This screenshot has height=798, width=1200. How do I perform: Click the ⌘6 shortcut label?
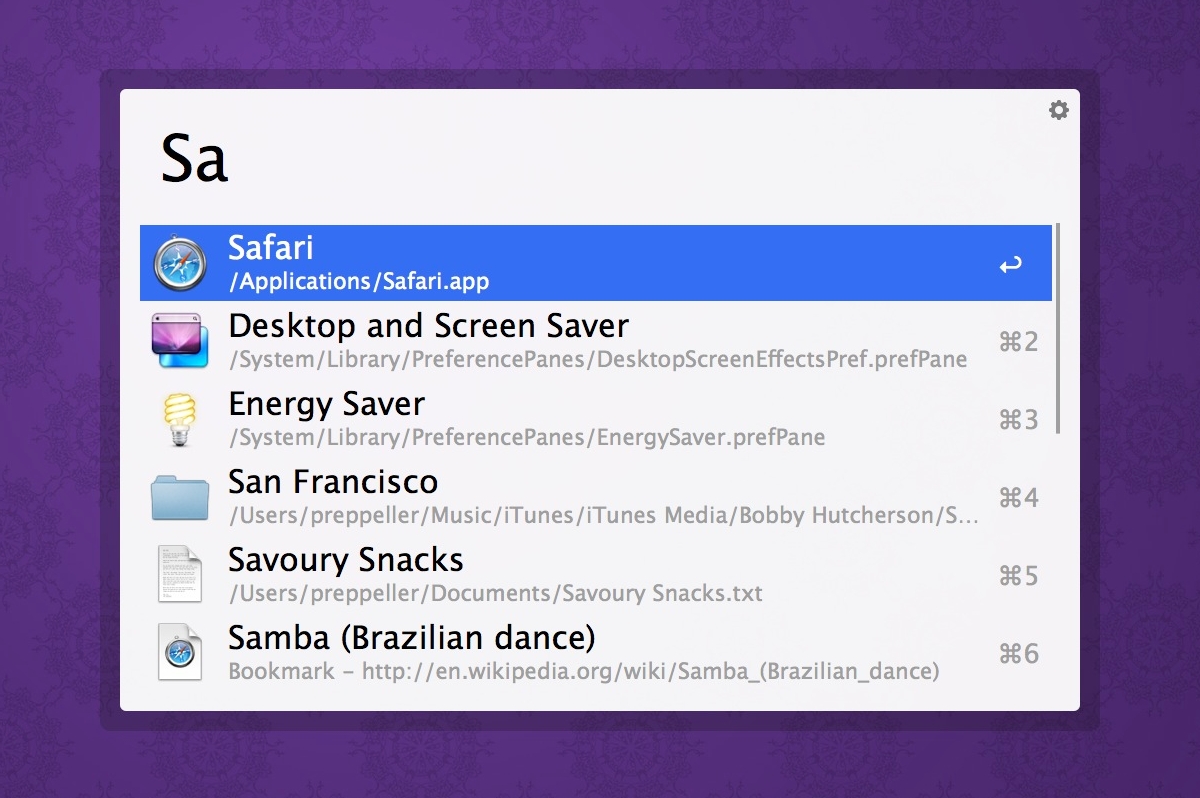1018,654
